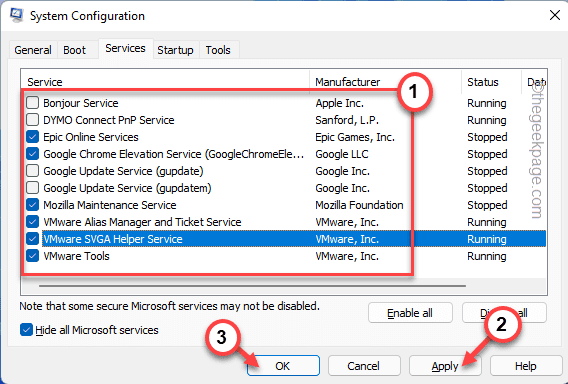Select Google Update Service (gupdatem) name
Image resolution: width=568 pixels, height=384 pixels.
point(127,188)
